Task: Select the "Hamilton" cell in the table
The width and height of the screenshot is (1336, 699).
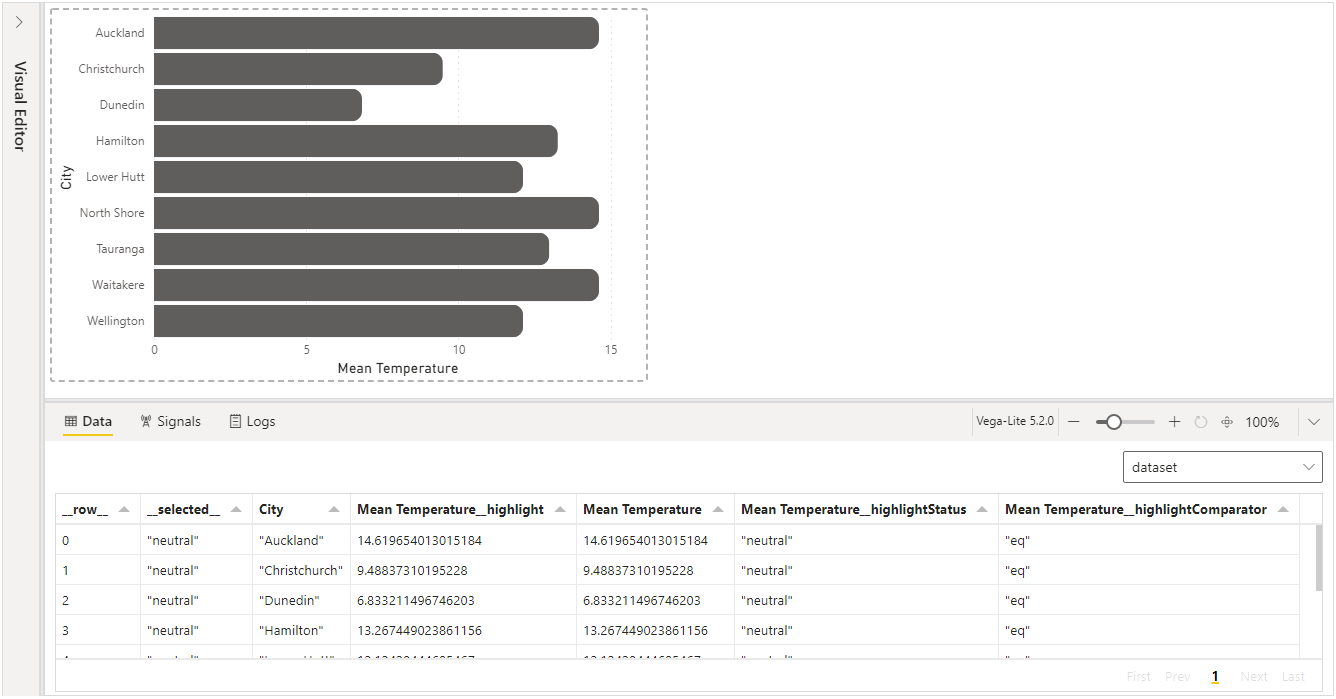Action: pos(300,631)
